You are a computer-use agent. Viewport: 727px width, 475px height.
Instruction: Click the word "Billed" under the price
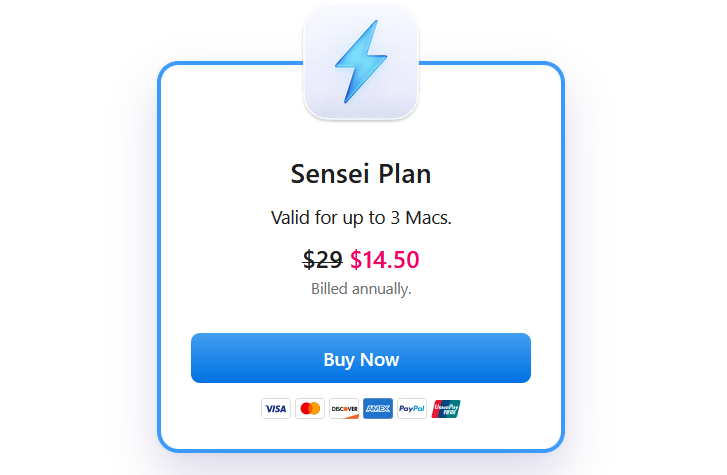pyautogui.click(x=331, y=289)
